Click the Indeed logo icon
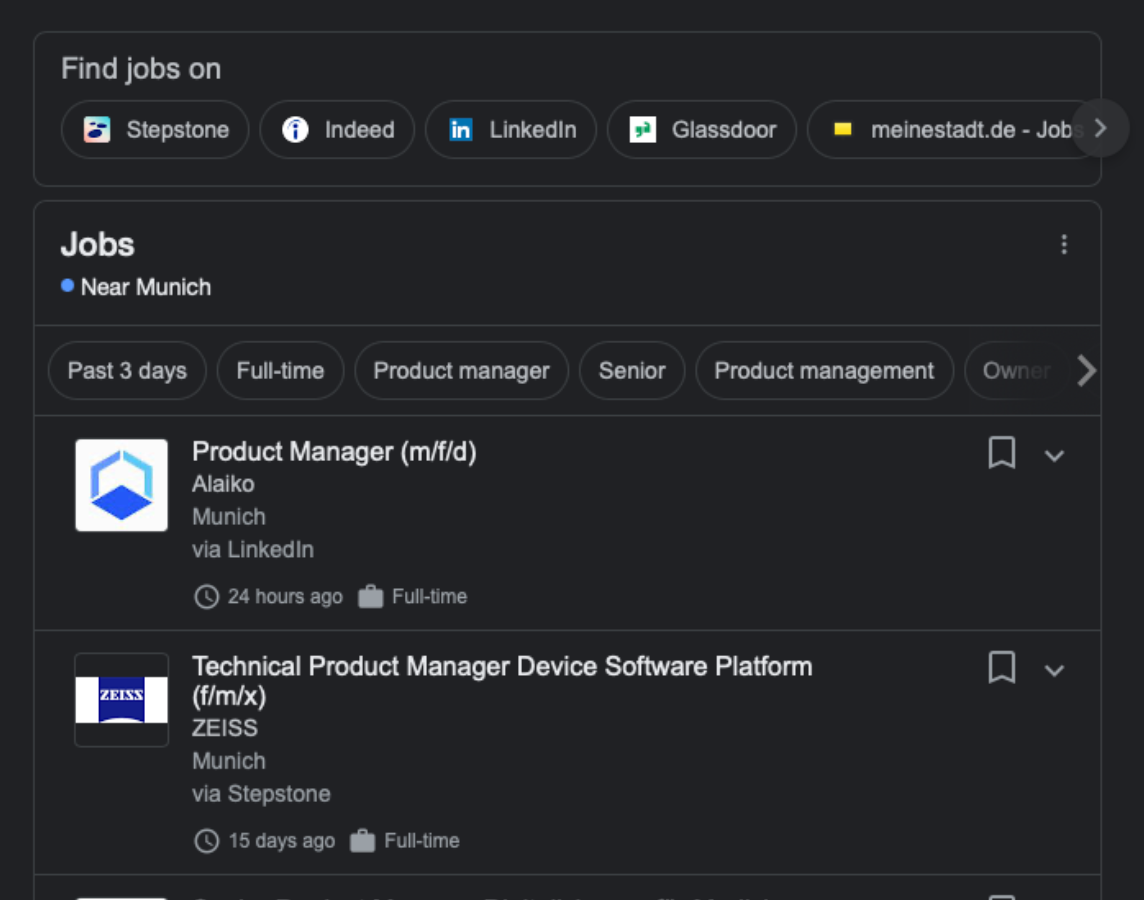 click(x=295, y=130)
